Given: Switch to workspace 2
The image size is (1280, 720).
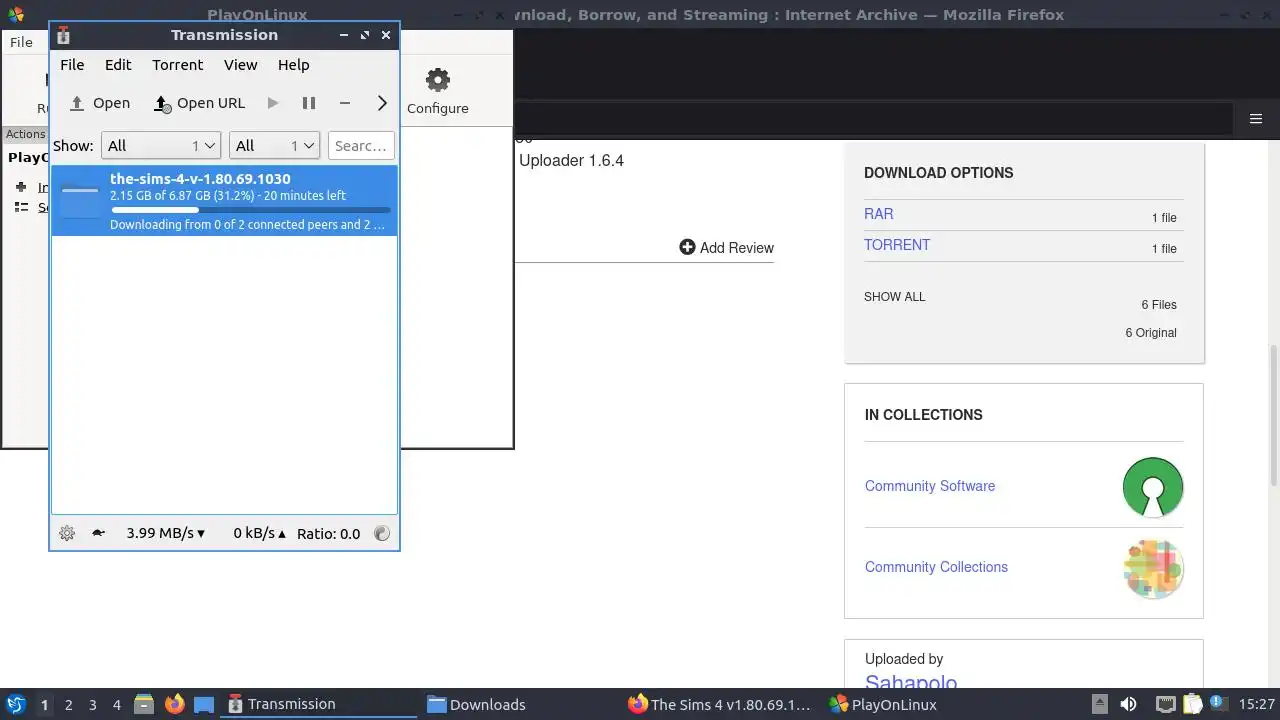Looking at the screenshot, I should [x=68, y=705].
